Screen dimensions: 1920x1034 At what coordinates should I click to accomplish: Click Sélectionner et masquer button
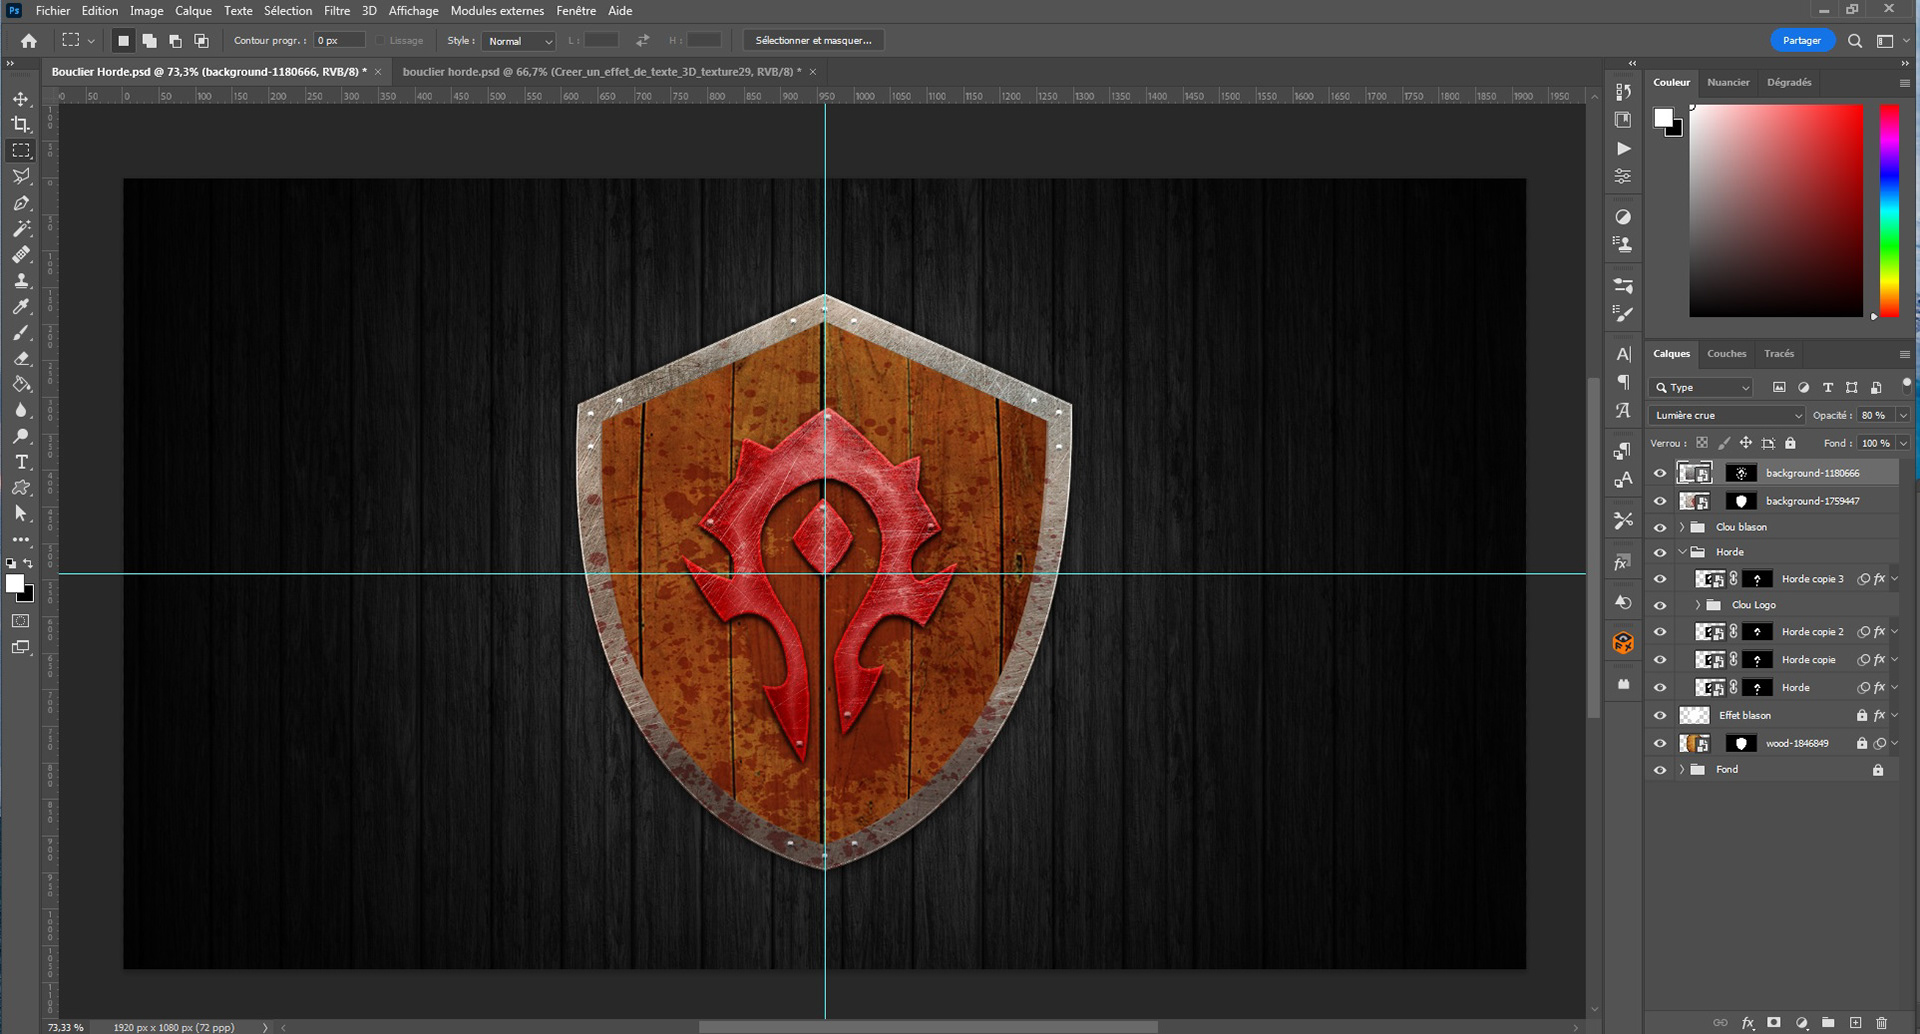[x=813, y=41]
